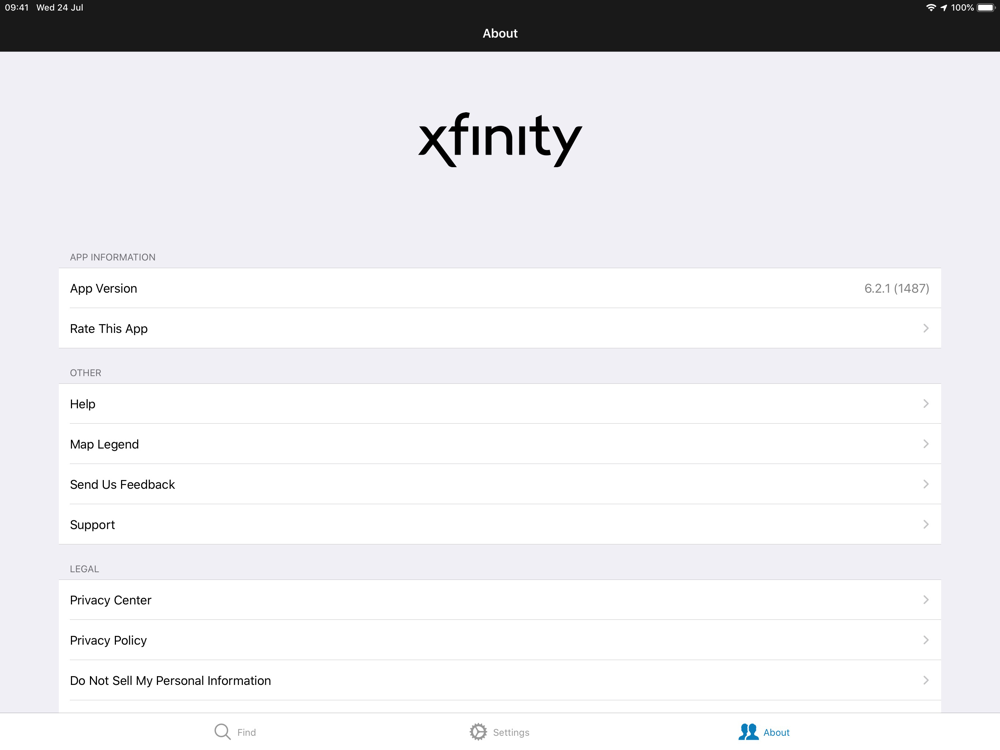Tap the 100% battery percentage

(962, 8)
